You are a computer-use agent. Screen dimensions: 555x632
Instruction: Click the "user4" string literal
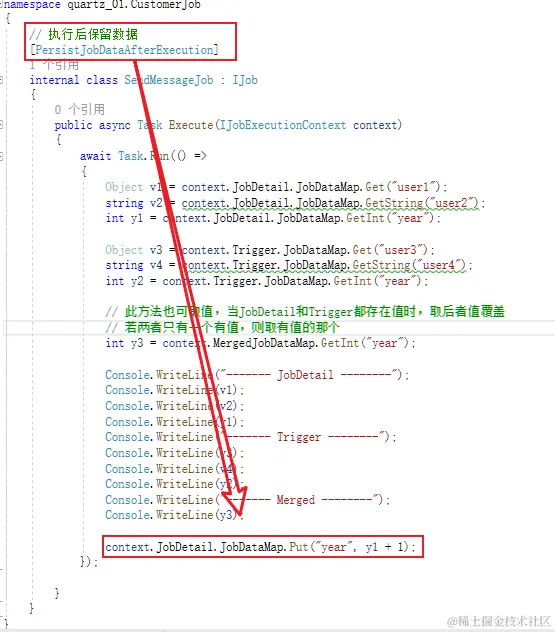pos(441,265)
